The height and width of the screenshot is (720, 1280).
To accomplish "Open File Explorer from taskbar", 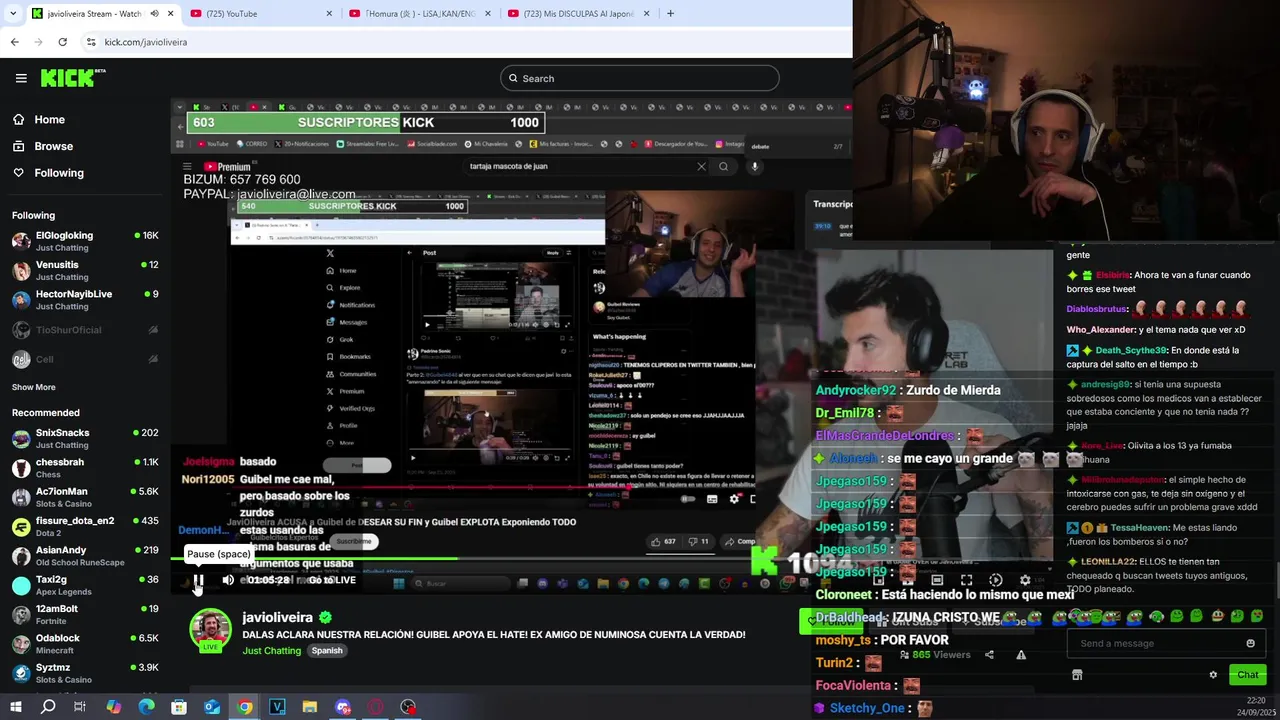I will coord(310,707).
